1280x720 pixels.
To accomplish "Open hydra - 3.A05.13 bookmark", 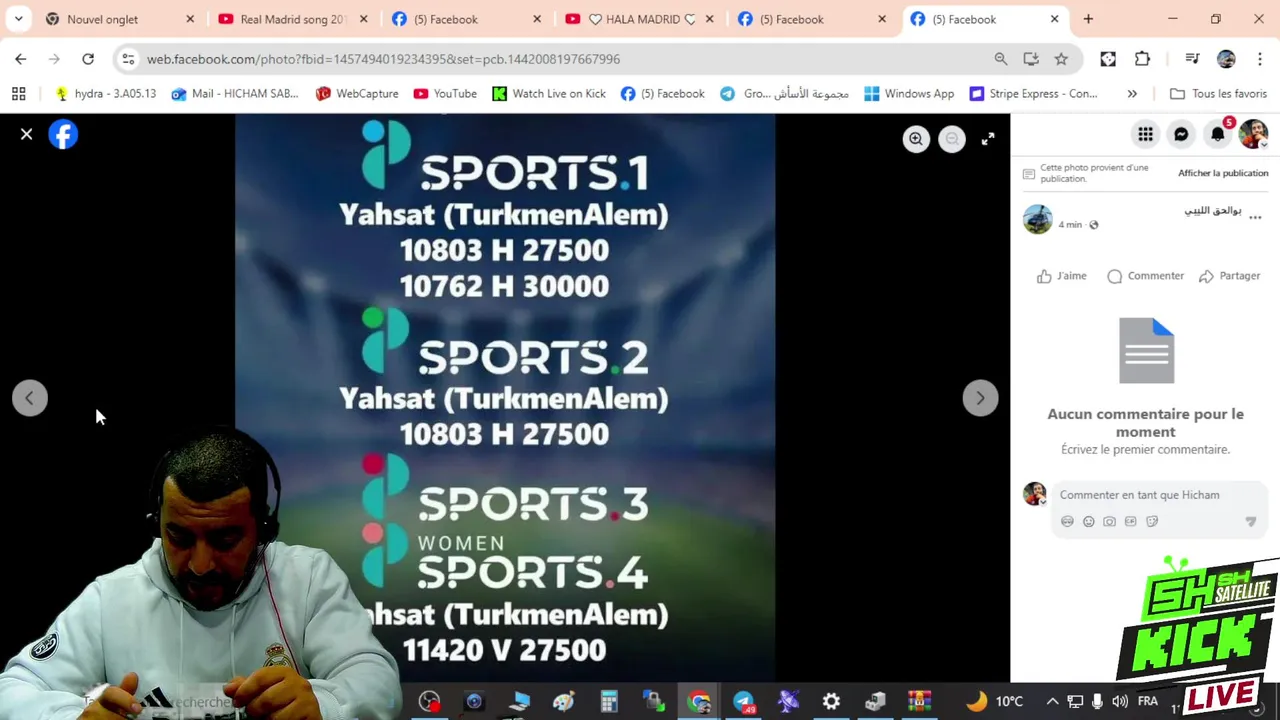I will coord(106,94).
